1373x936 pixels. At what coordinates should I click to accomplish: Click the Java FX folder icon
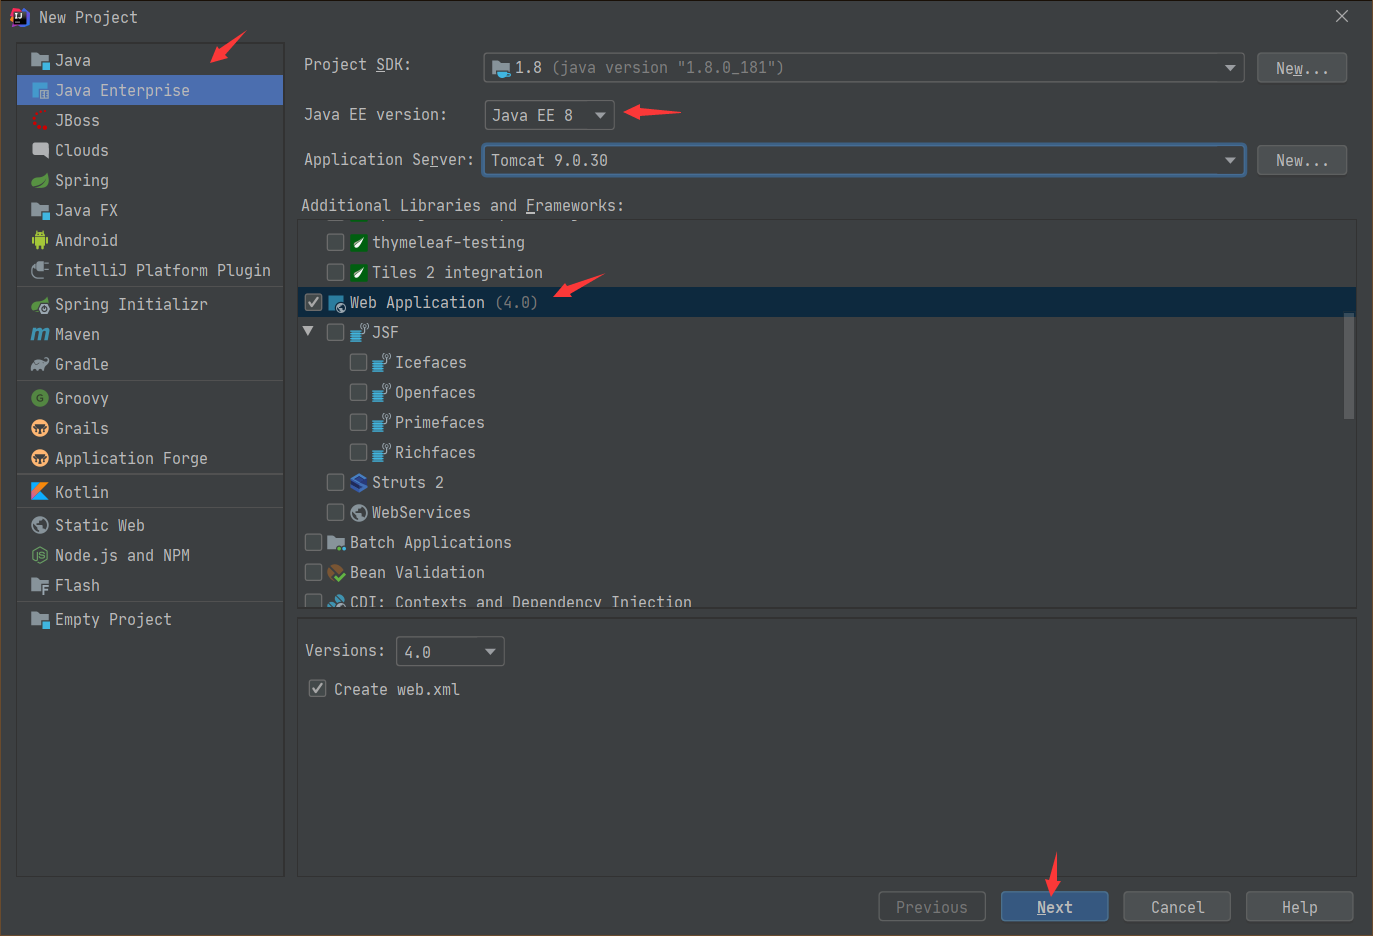click(40, 210)
